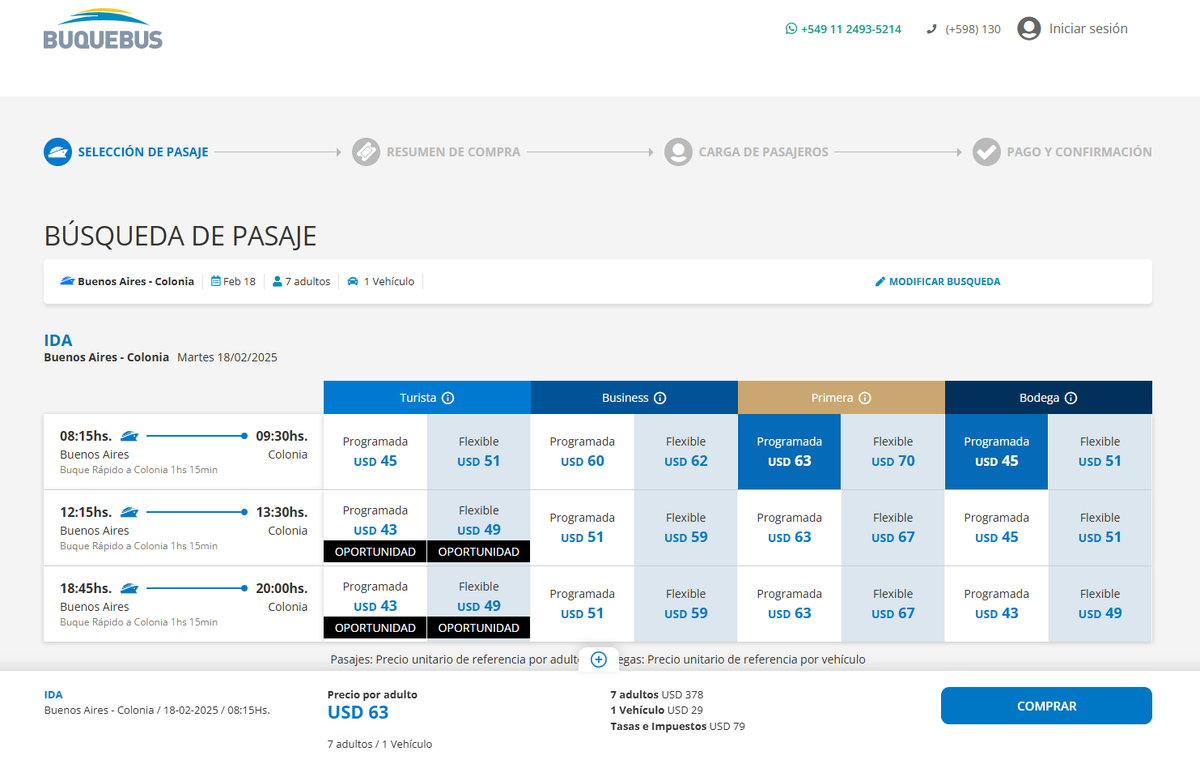Select 12:15 Business Flexible USD 59
1200x764 pixels.
click(x=686, y=528)
